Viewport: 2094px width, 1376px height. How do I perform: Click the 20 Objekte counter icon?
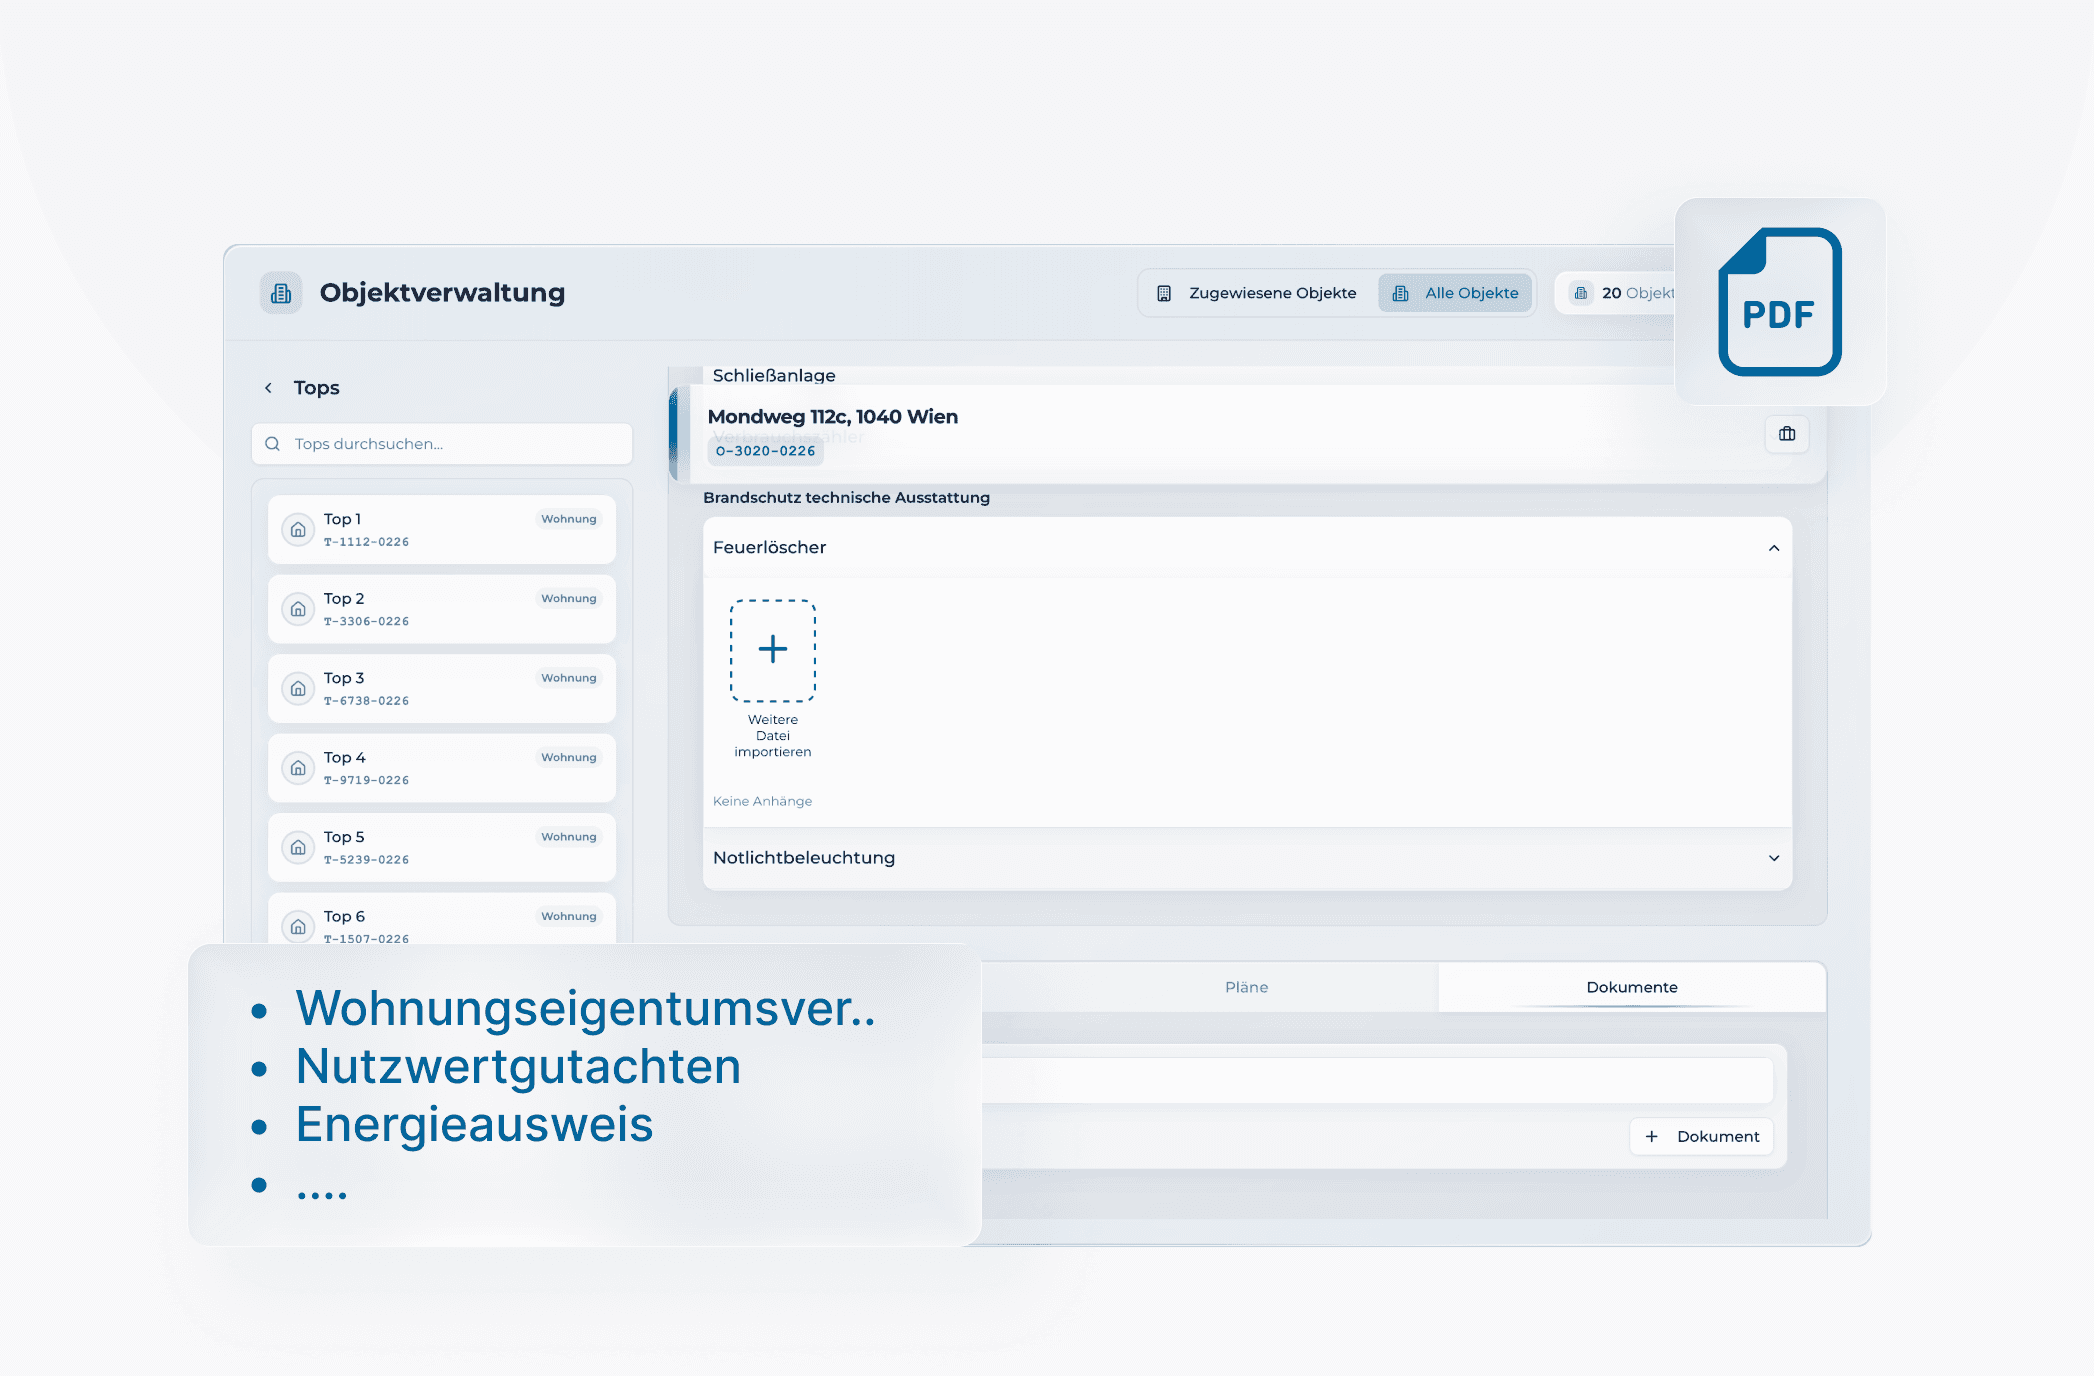coord(1581,293)
